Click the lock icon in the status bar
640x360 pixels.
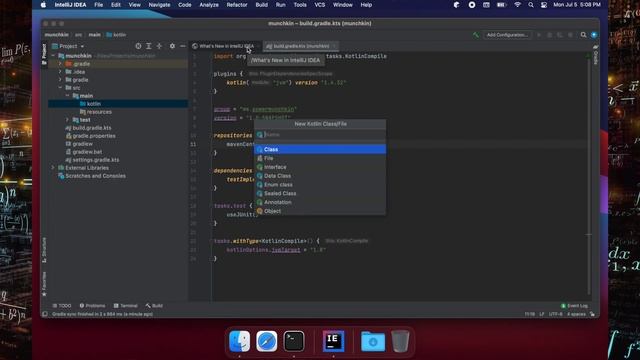point(592,314)
